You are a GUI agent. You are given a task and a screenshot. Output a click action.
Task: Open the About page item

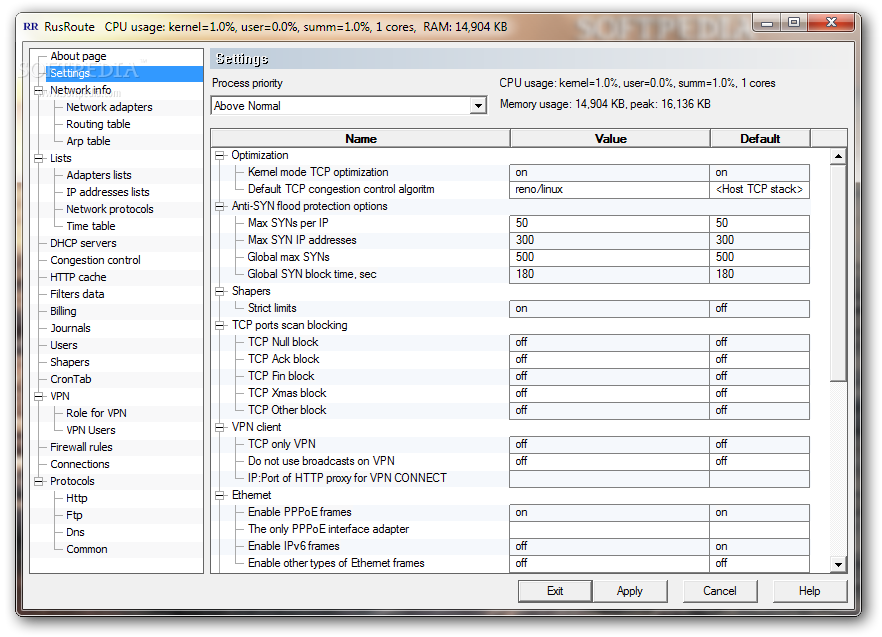pos(78,56)
